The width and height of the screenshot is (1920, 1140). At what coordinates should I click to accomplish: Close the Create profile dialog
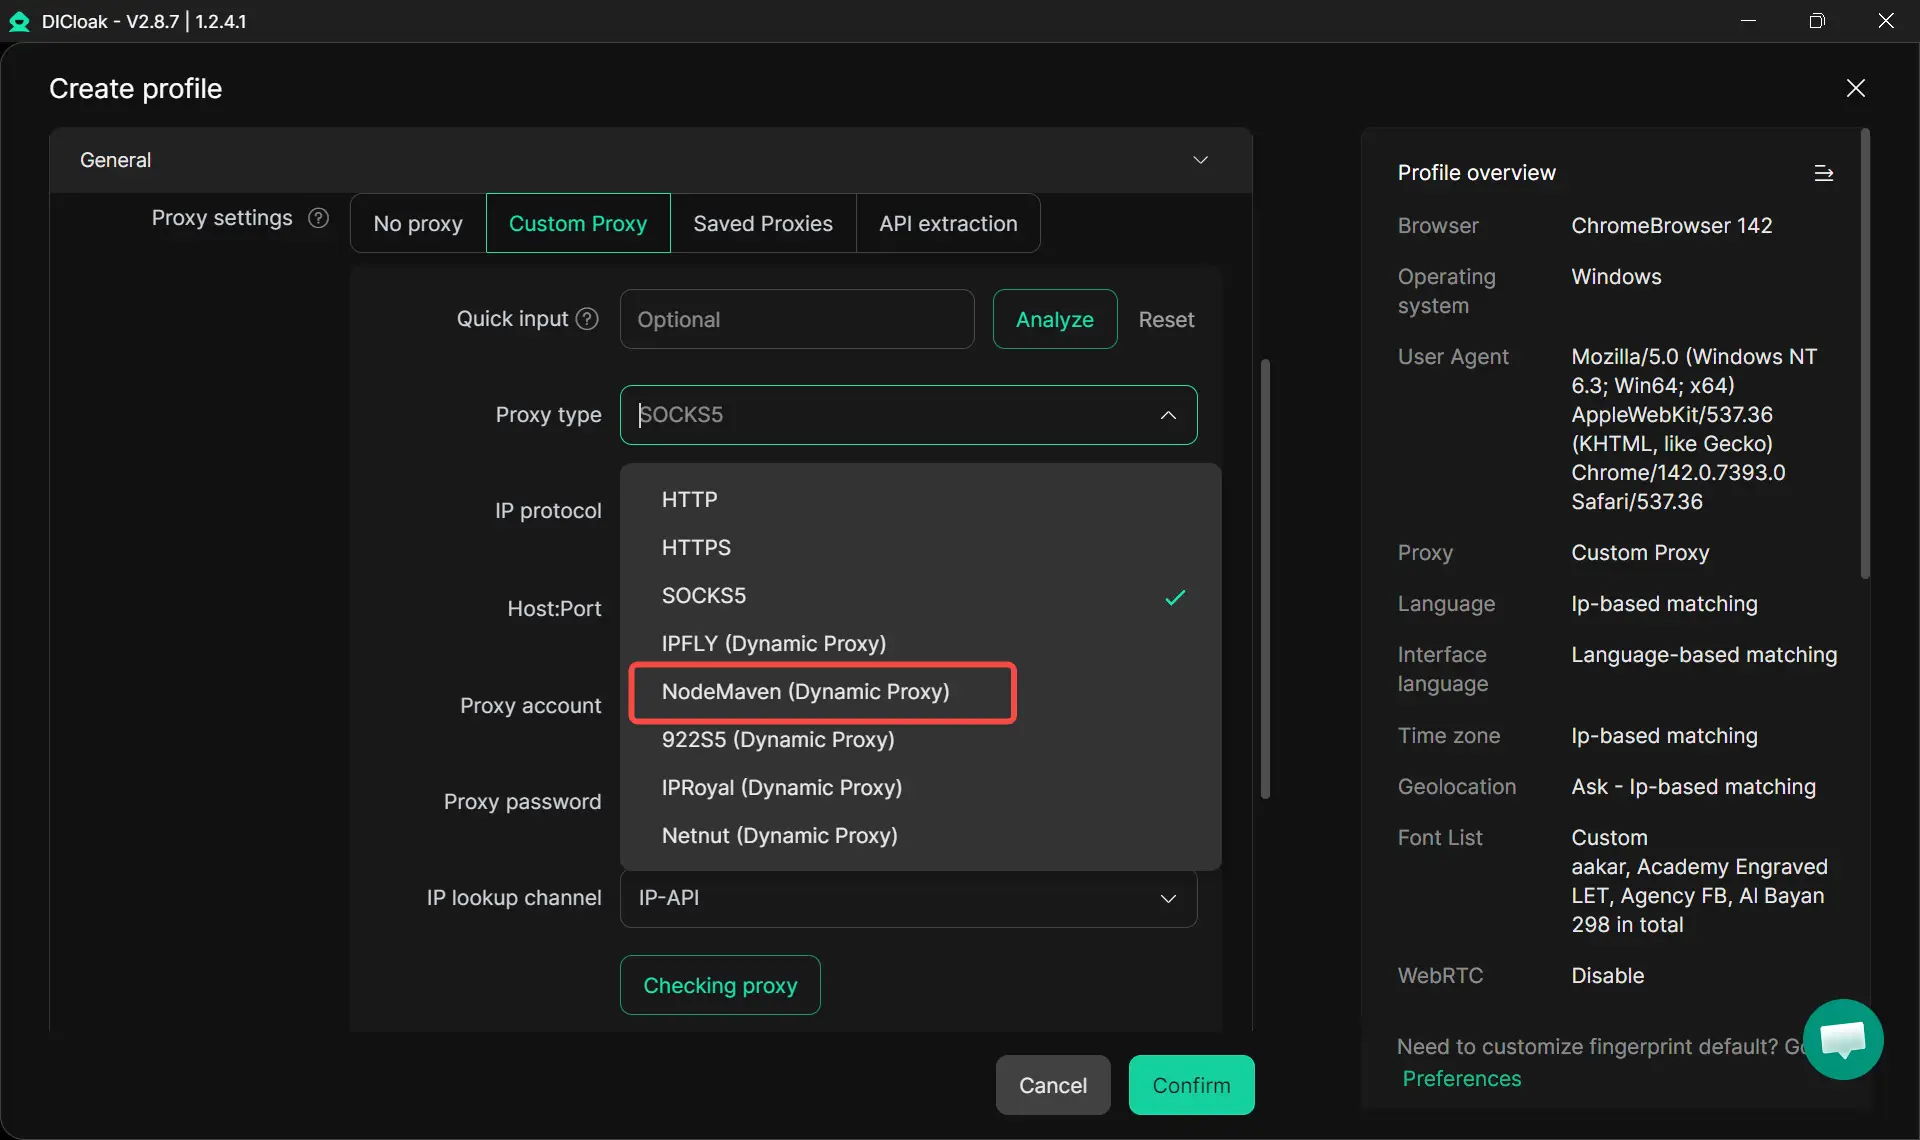[x=1855, y=88]
